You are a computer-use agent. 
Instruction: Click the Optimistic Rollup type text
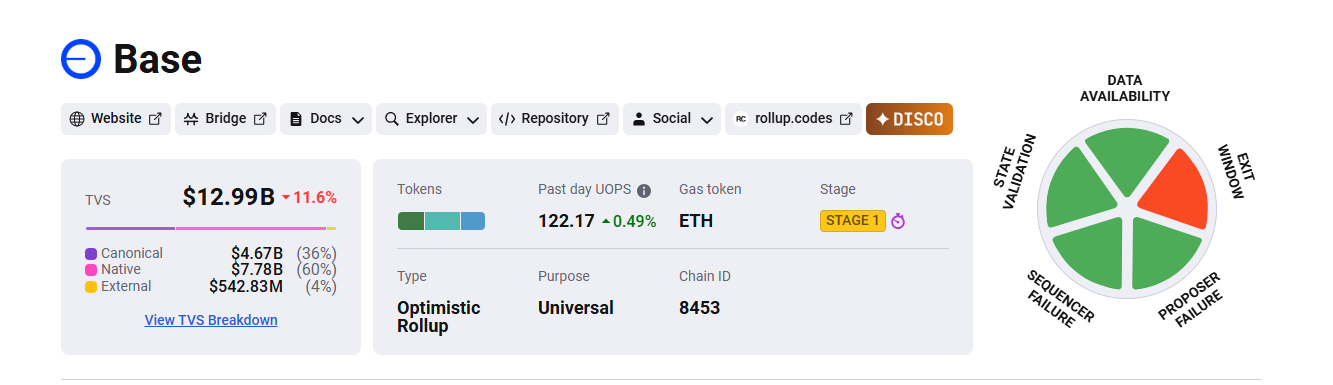[x=439, y=317]
